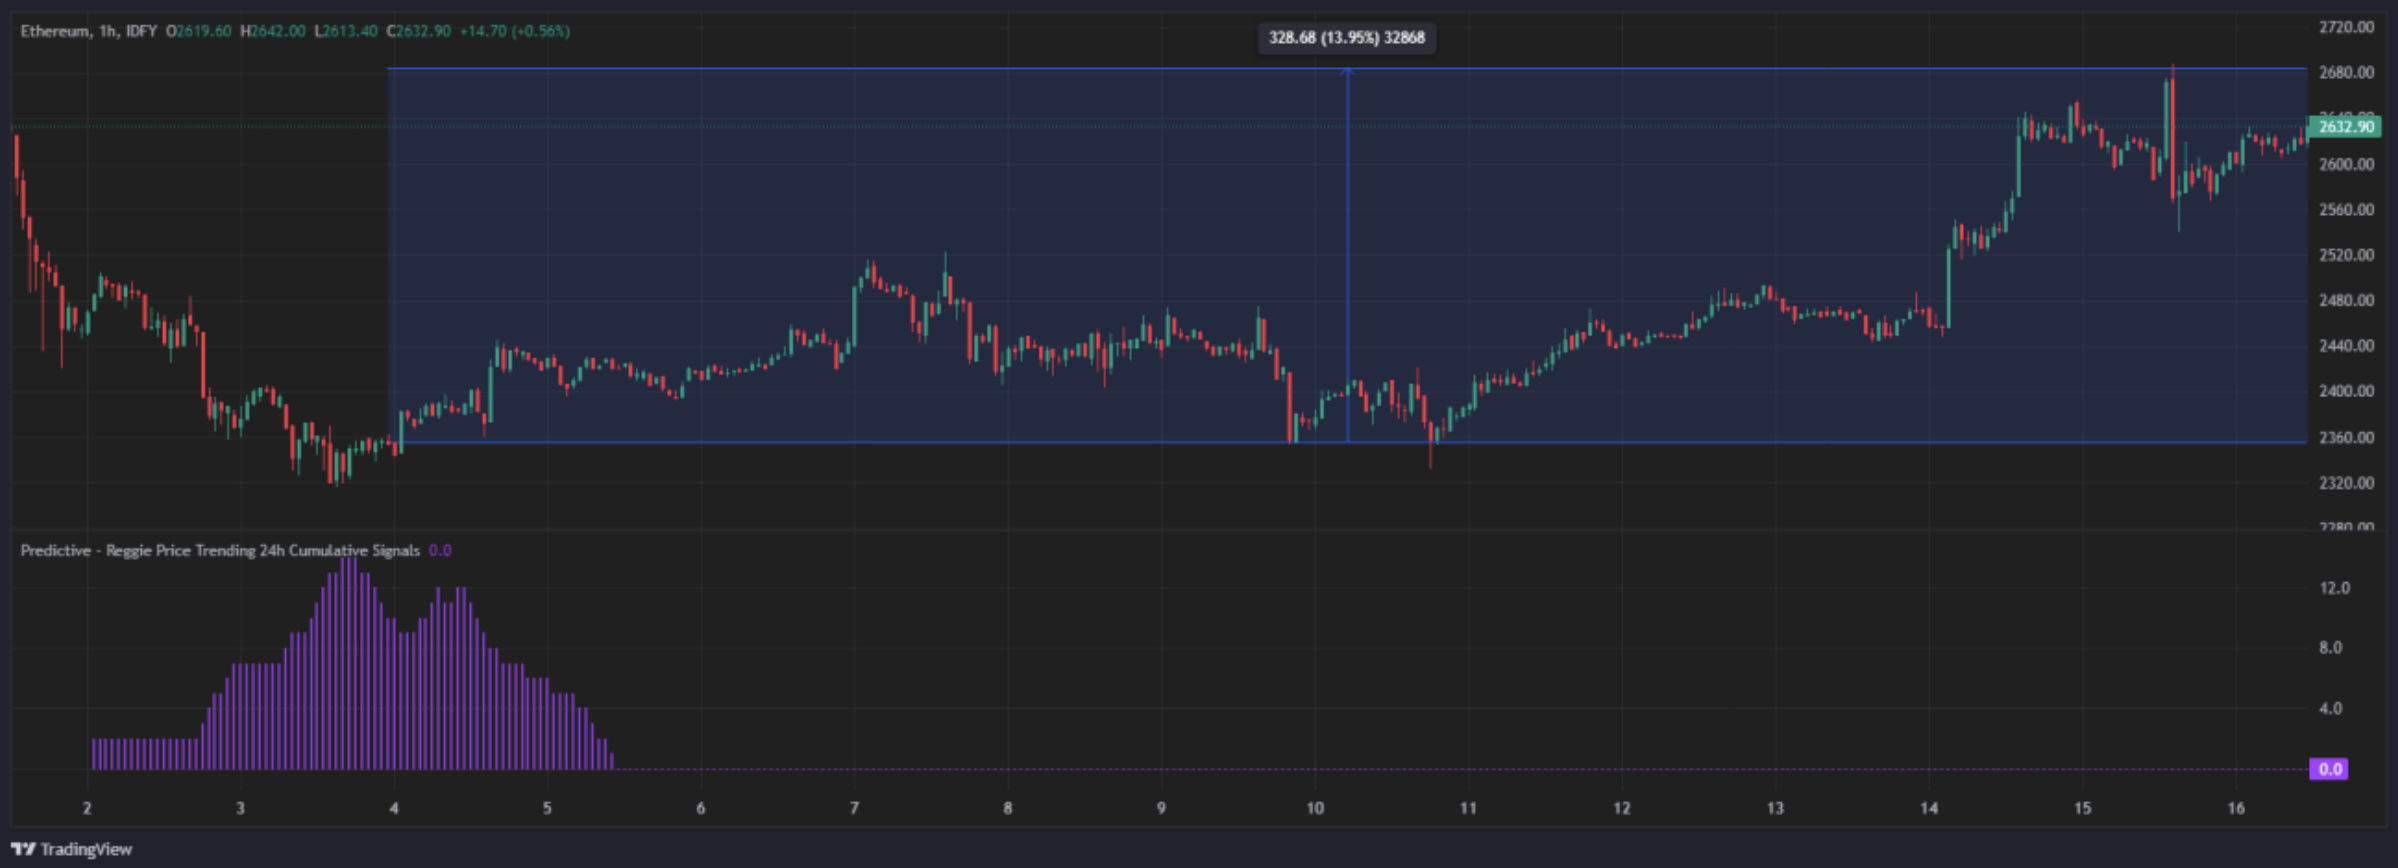
Task: Click the 4.0 indicator scale label
Action: pyautogui.click(x=2331, y=709)
